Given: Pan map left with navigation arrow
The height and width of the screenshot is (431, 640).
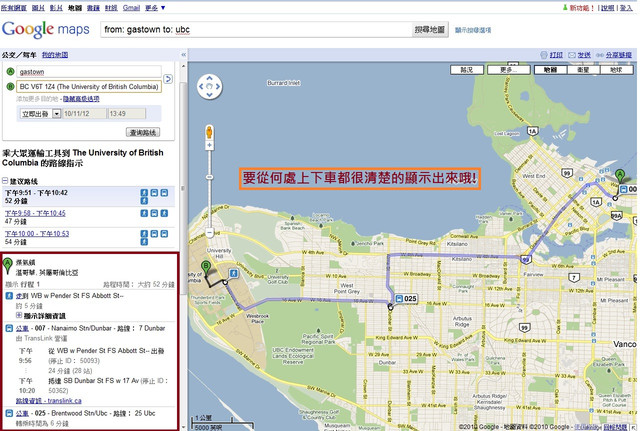Looking at the screenshot, I should point(200,87).
